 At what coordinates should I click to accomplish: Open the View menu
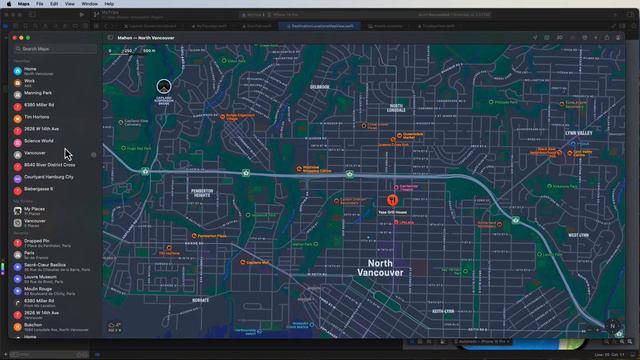[x=70, y=4]
